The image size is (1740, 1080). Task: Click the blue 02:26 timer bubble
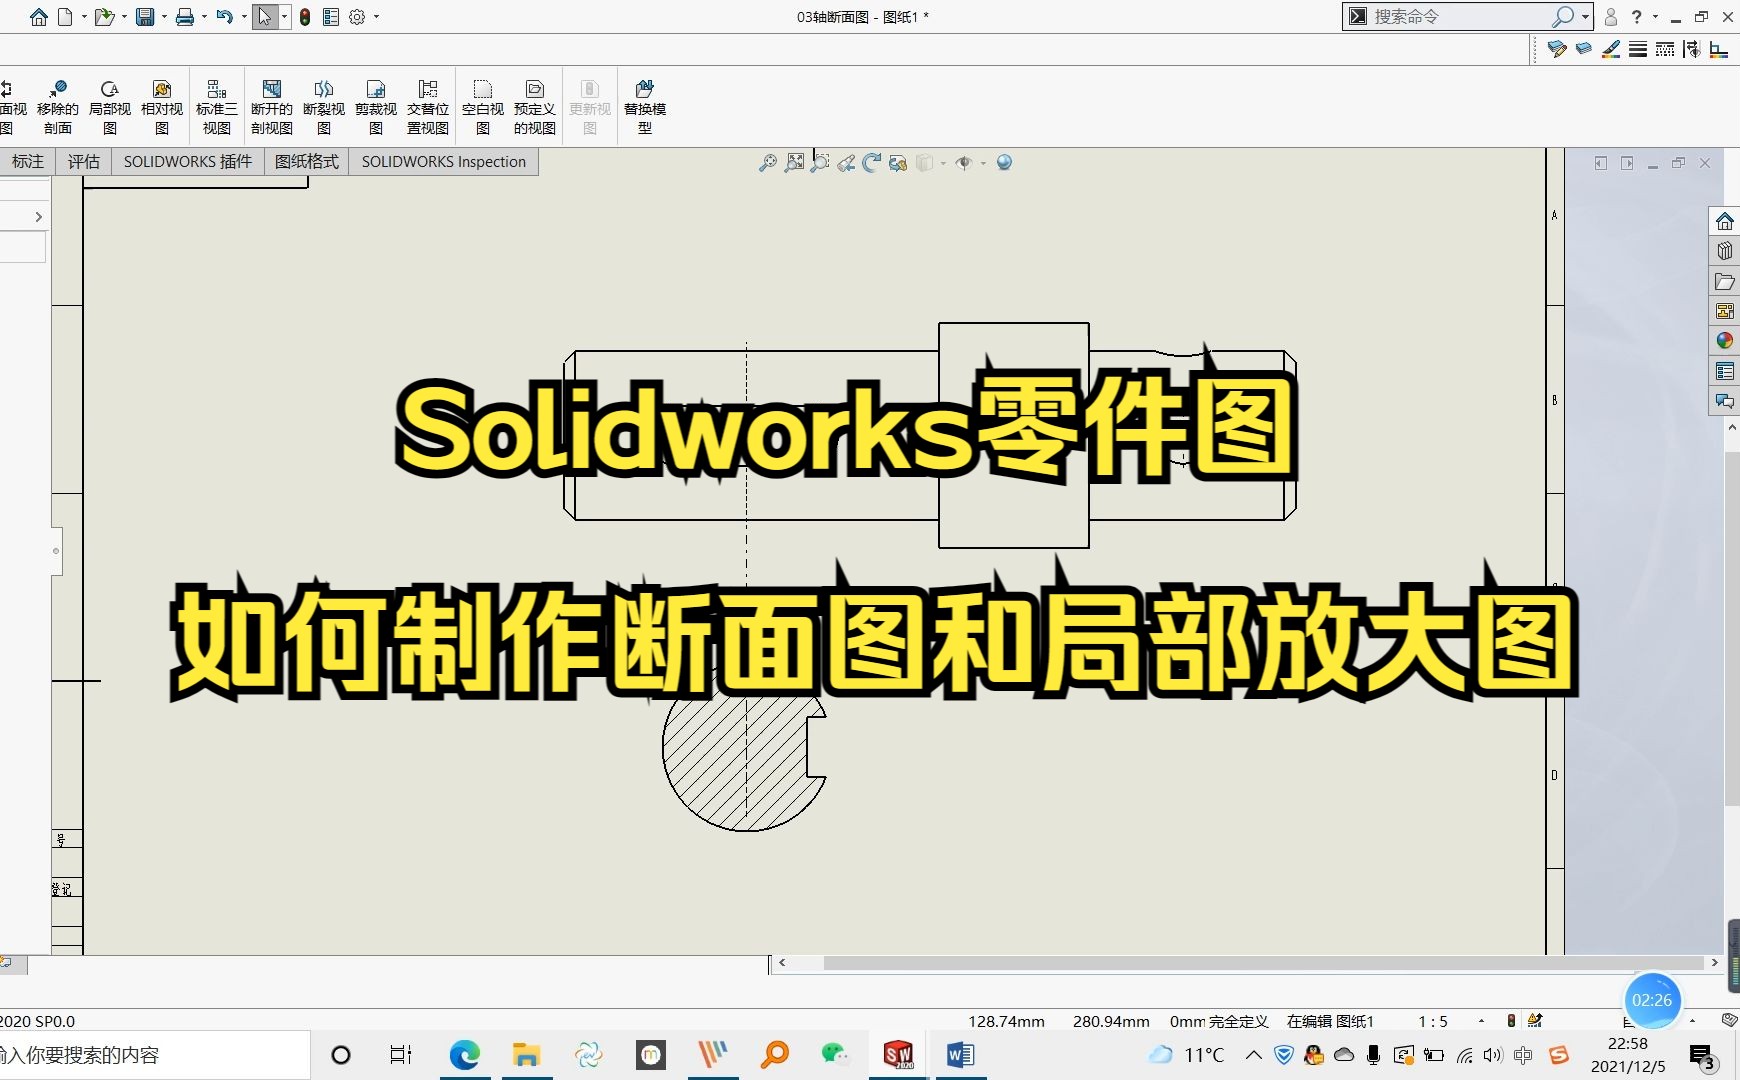(x=1652, y=1000)
